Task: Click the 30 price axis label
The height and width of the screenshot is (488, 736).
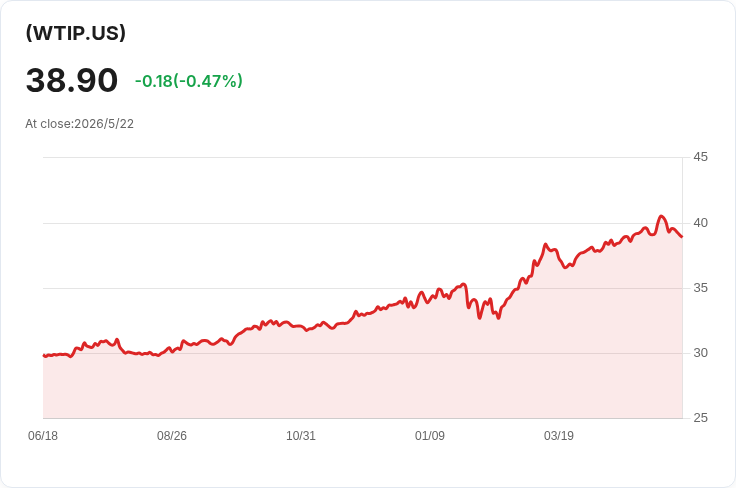Action: tap(700, 353)
